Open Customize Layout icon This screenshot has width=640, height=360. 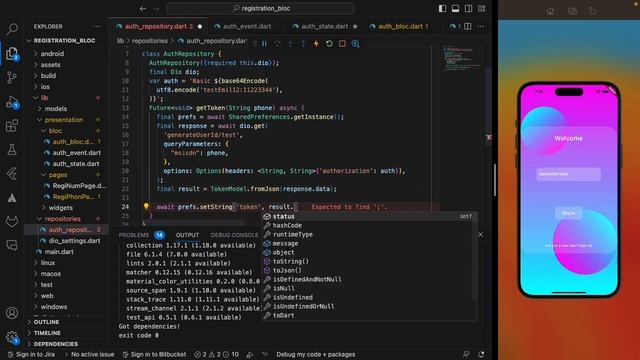pyautogui.click(x=482, y=9)
